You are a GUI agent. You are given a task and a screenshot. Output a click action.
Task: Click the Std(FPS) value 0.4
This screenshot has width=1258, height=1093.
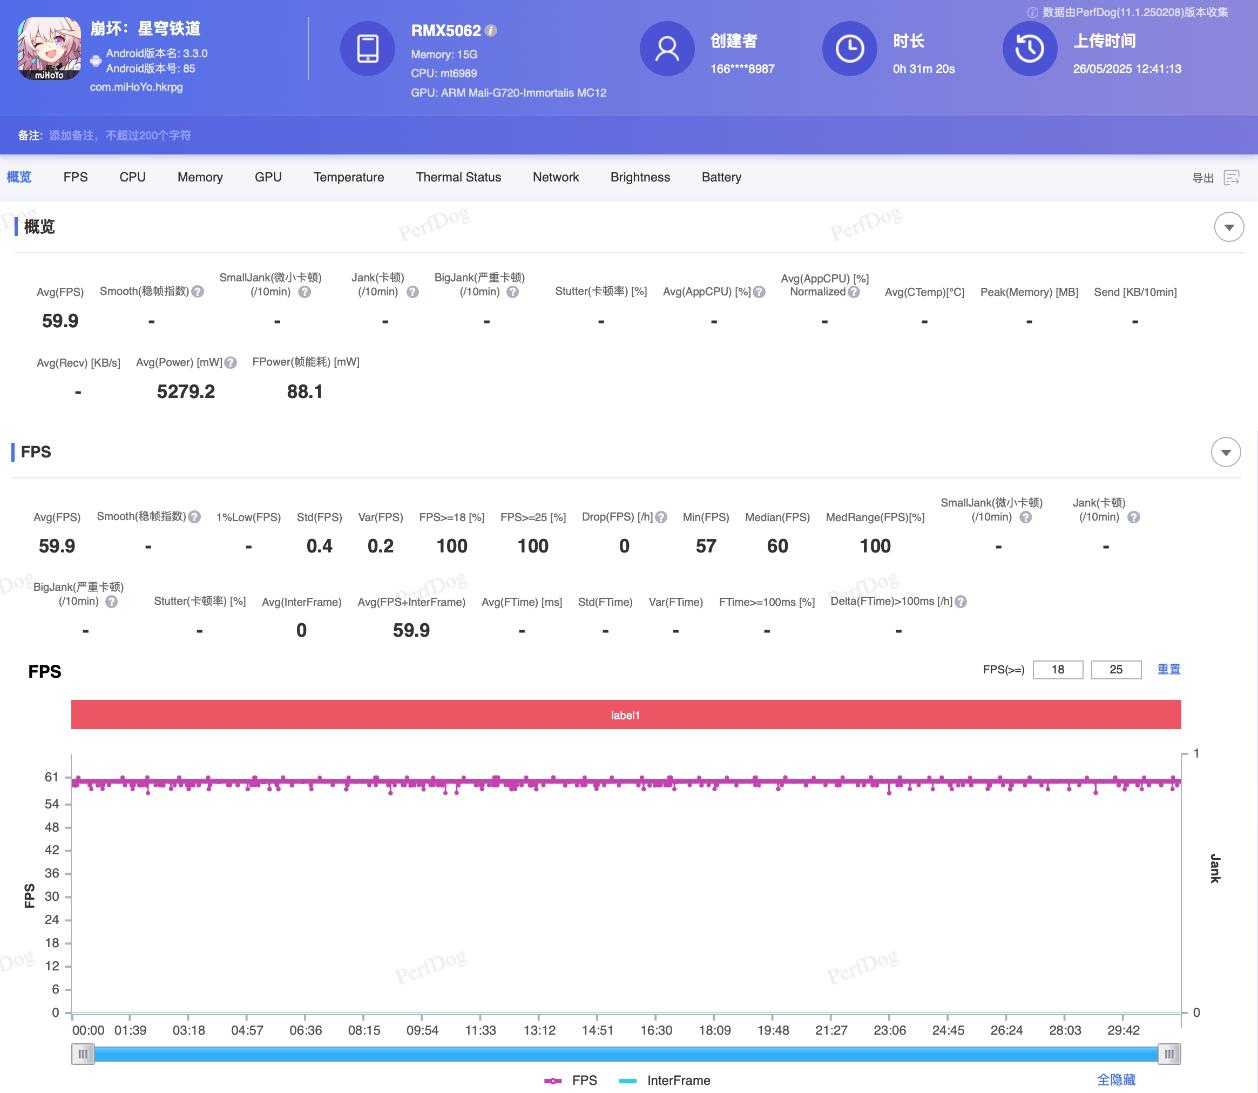tap(320, 546)
